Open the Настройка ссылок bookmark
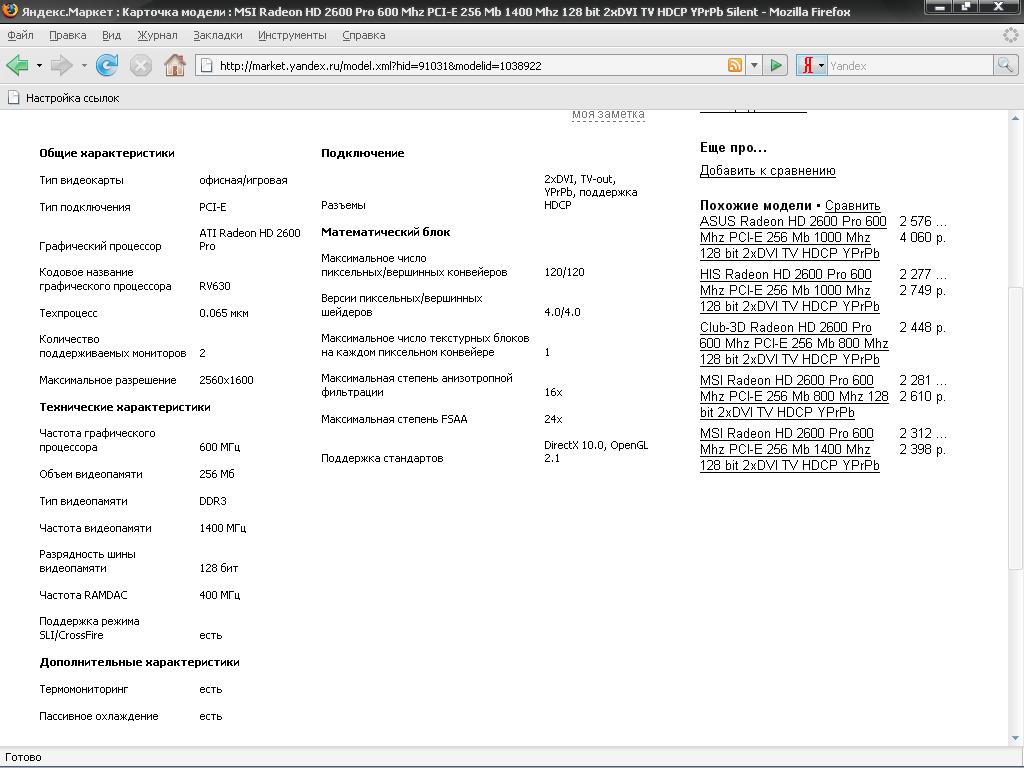Viewport: 1024px width, 768px height. click(63, 98)
